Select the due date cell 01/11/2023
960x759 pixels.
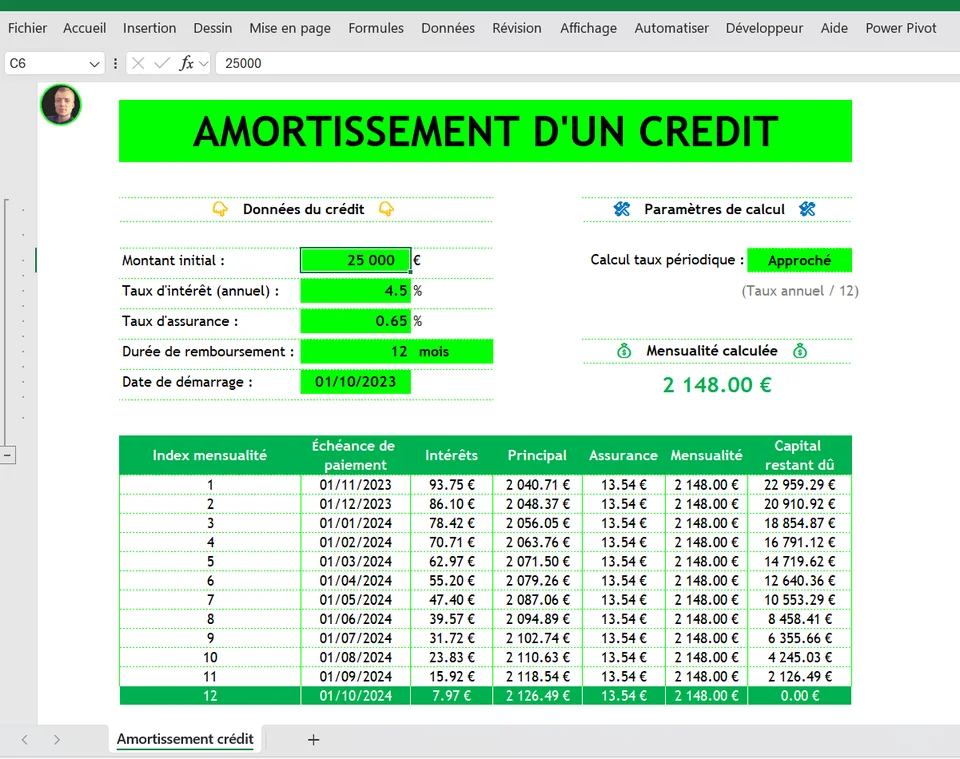pos(355,485)
